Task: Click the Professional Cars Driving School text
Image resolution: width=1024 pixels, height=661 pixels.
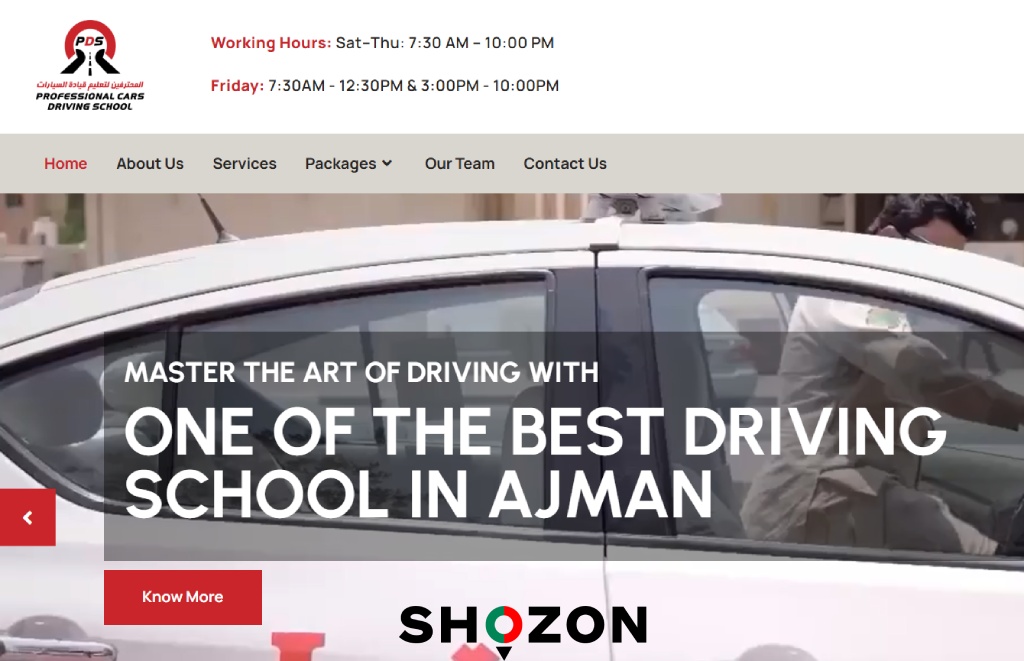Action: point(90,101)
